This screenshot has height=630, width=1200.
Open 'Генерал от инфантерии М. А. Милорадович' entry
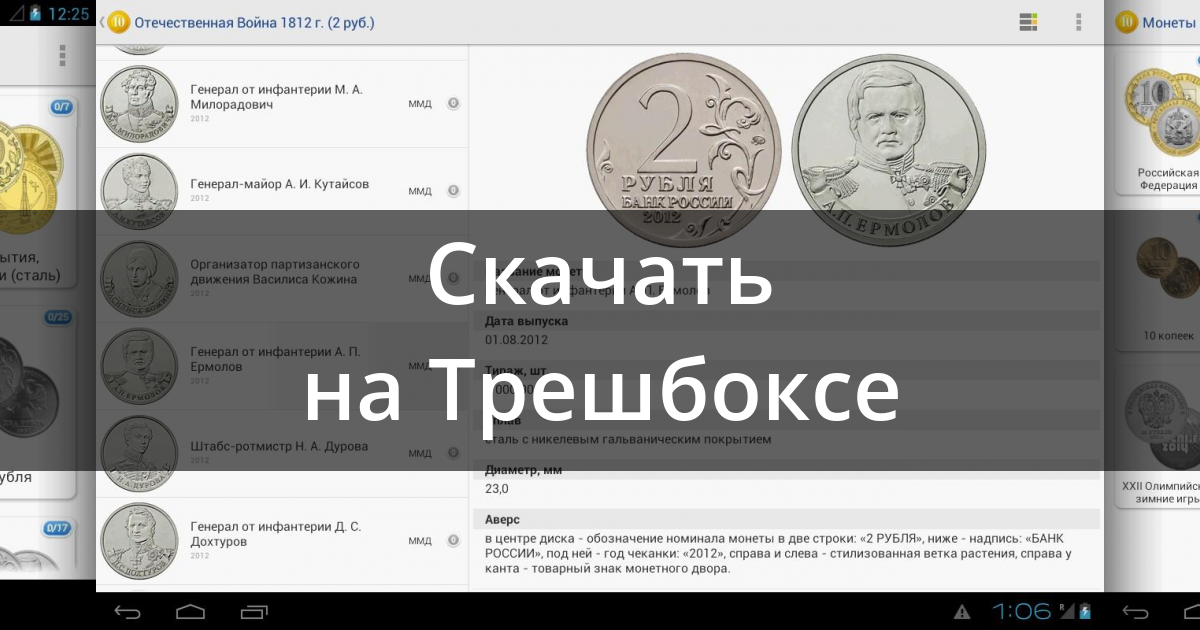pyautogui.click(x=282, y=104)
